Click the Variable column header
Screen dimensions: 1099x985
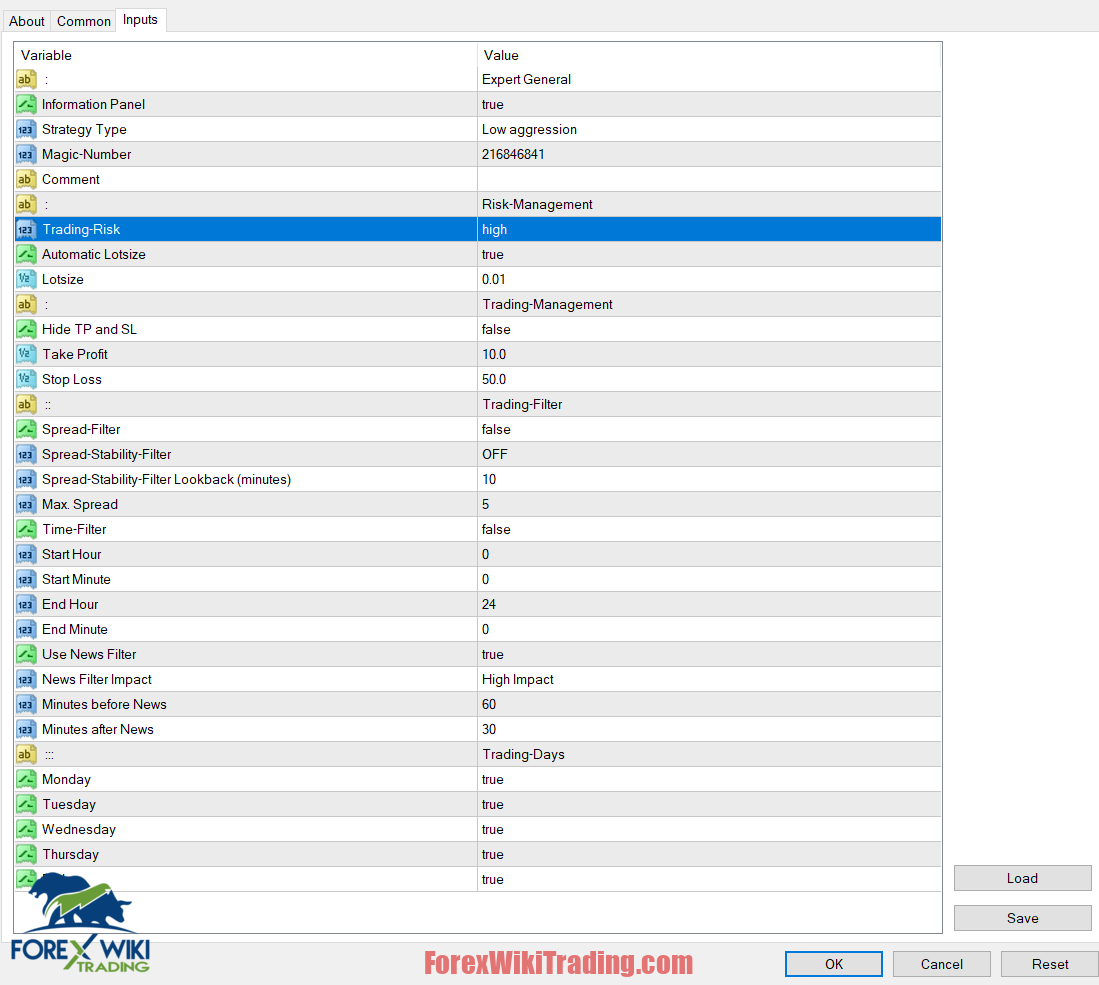click(x=46, y=55)
